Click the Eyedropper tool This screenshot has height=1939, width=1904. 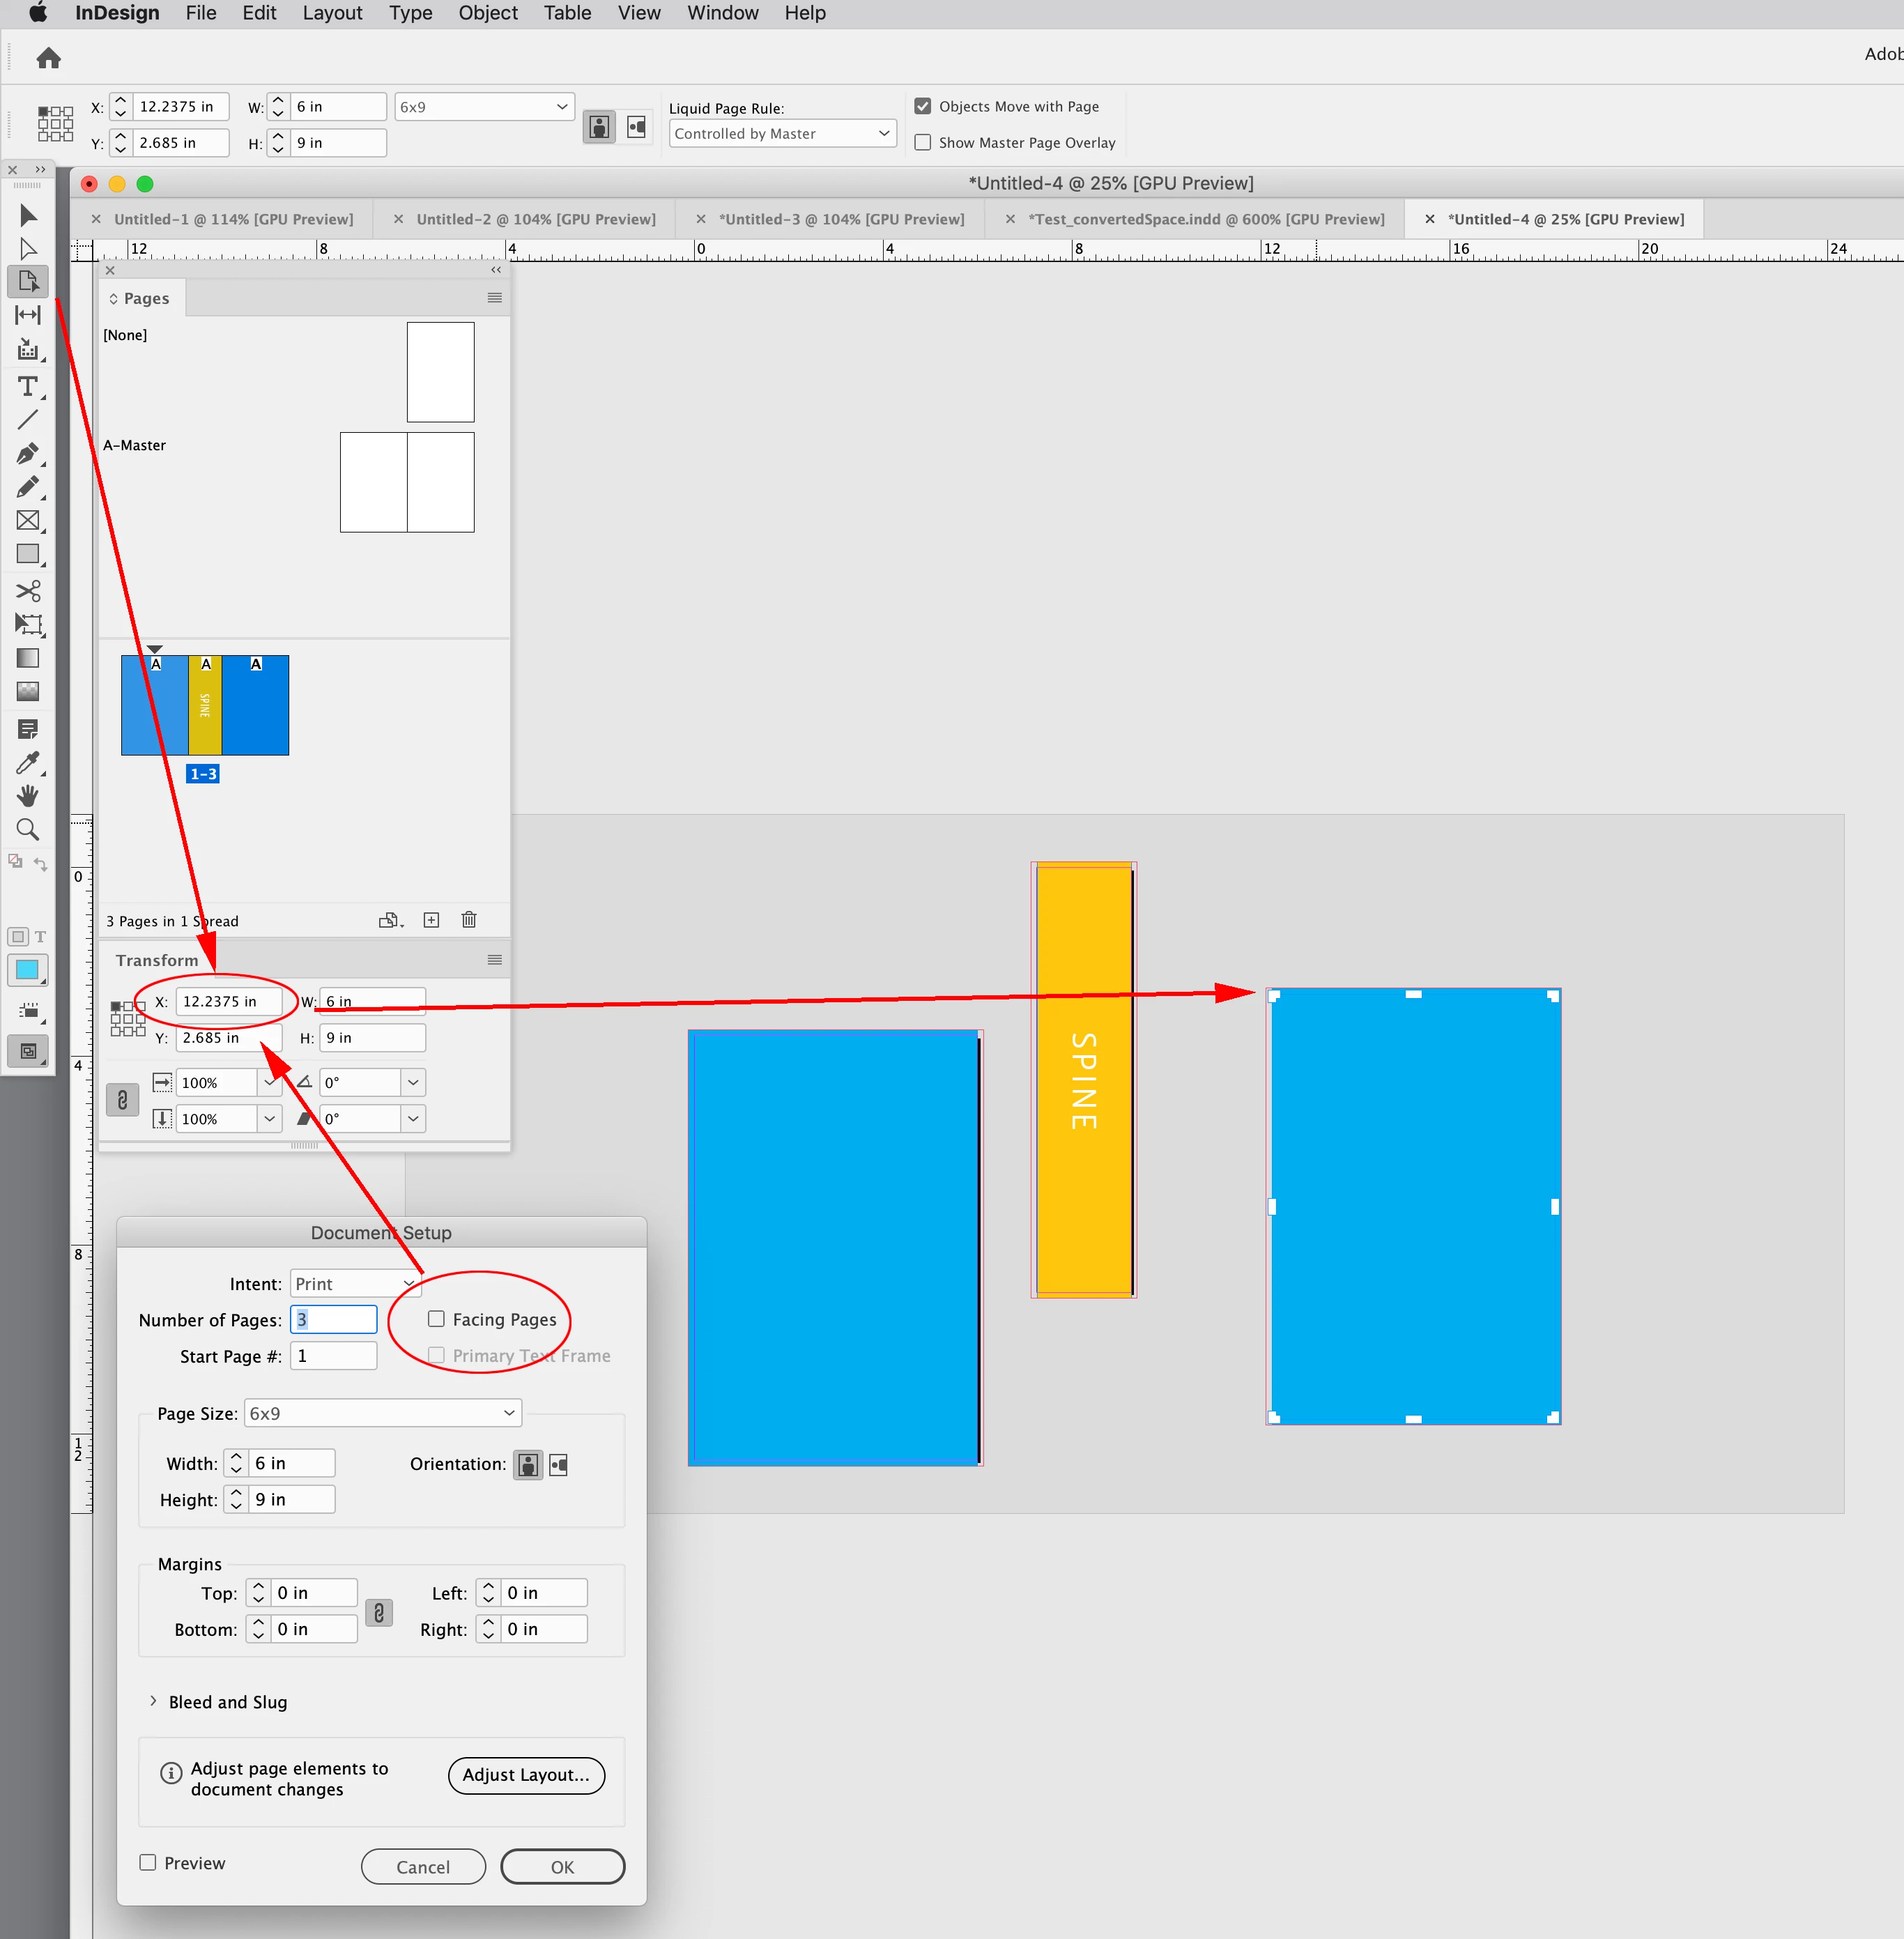point(28,763)
